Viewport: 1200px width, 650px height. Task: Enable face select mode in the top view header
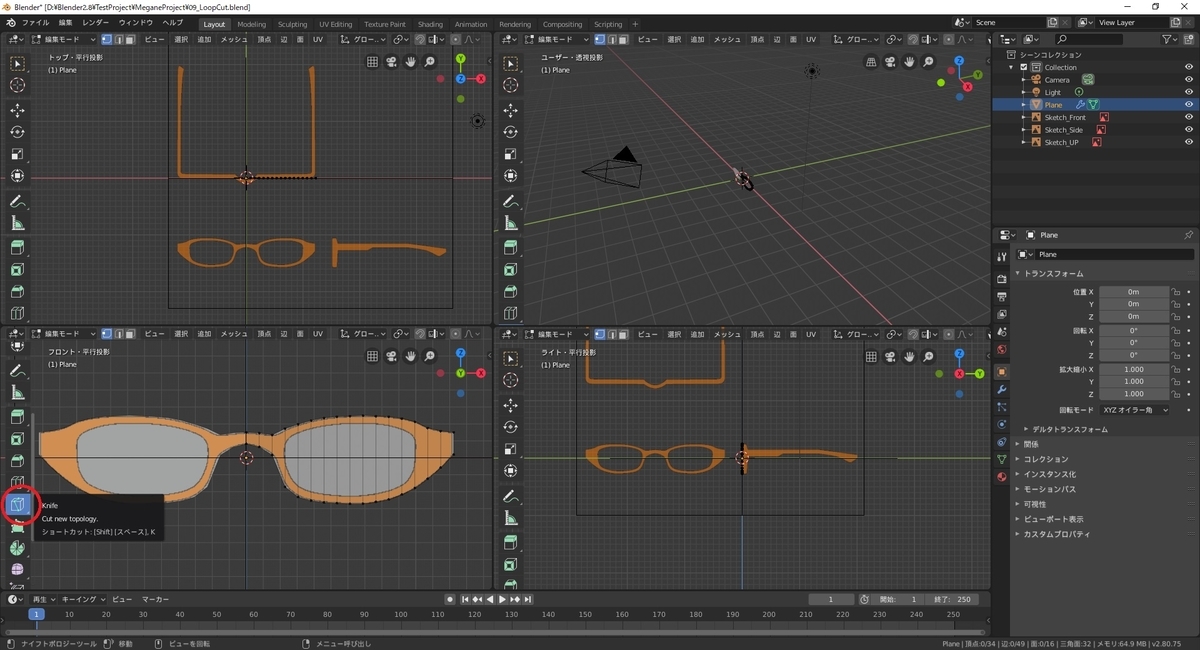130,39
